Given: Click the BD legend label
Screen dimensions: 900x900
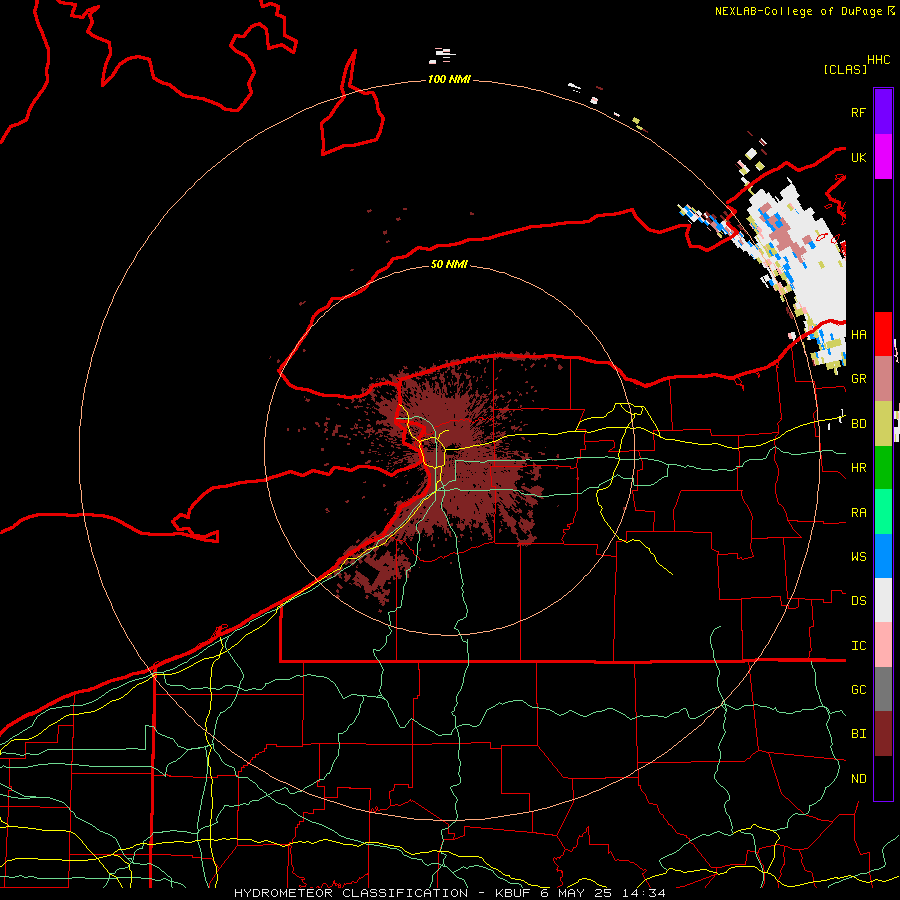Looking at the screenshot, I should (x=858, y=424).
